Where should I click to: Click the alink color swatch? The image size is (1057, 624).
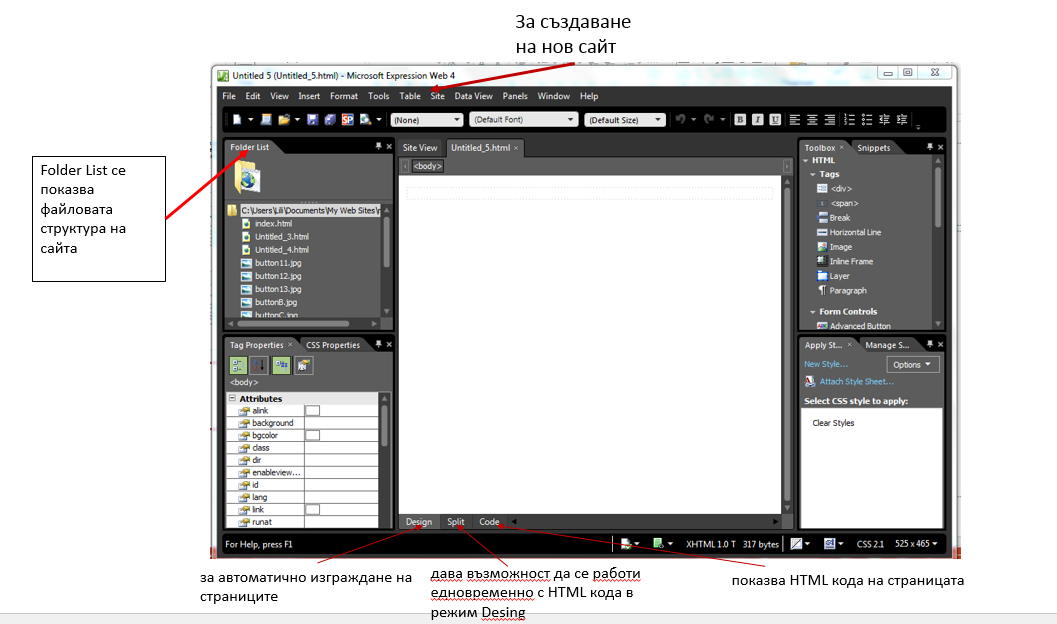[313, 410]
